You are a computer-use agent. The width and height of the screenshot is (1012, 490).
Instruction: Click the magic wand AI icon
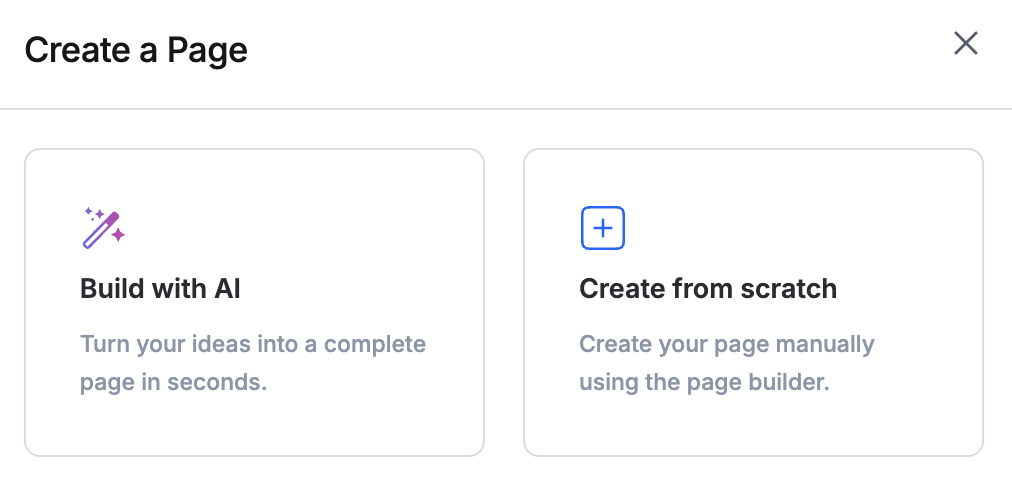[102, 229]
